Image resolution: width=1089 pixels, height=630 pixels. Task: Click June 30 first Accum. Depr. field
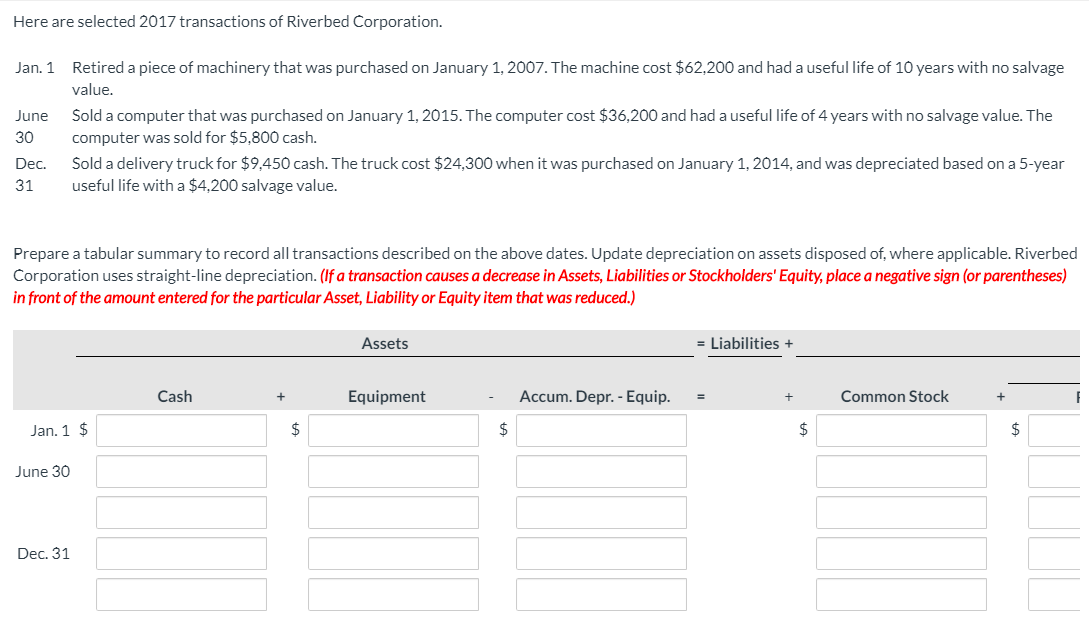point(601,471)
